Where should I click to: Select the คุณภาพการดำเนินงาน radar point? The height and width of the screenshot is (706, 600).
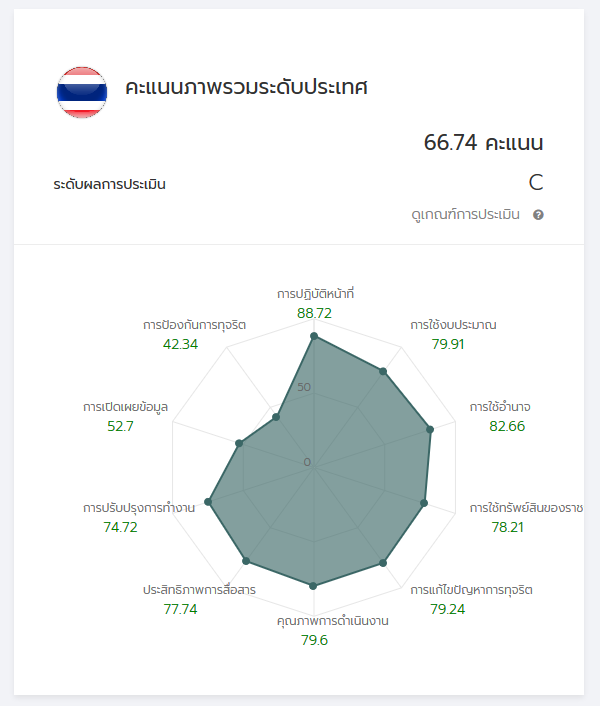[314, 586]
